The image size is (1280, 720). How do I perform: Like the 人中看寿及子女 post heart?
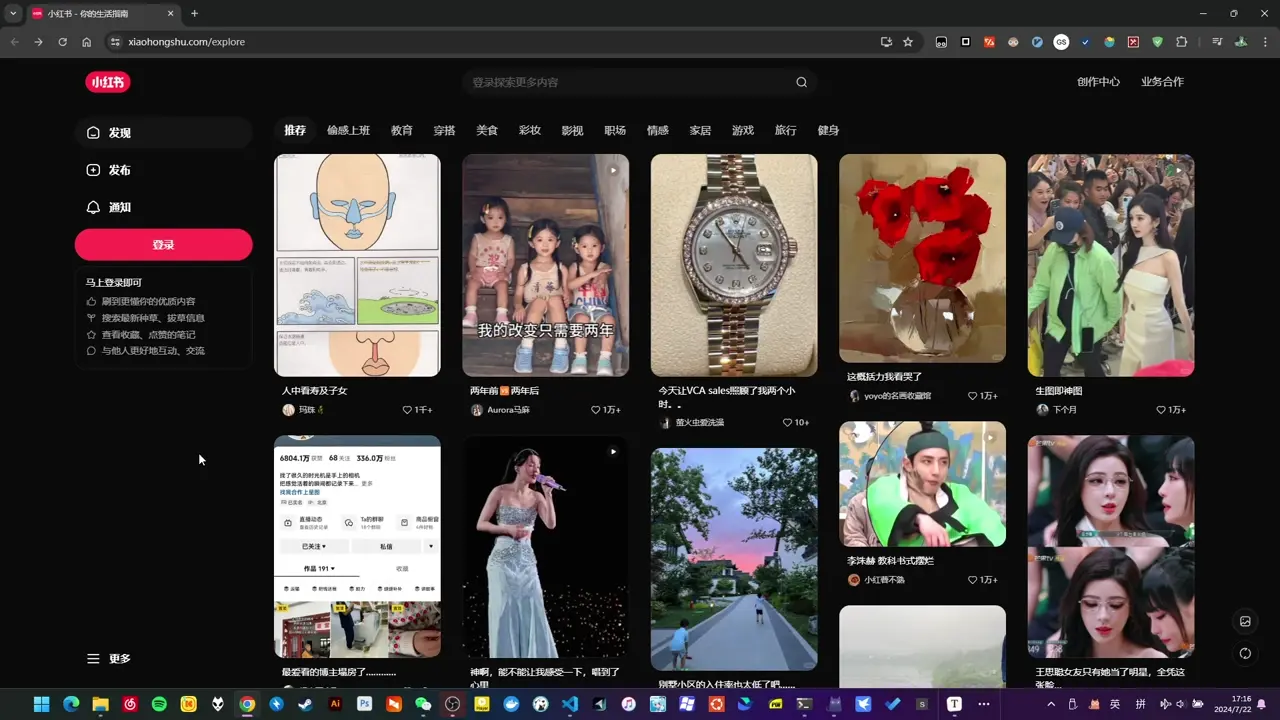coord(407,410)
